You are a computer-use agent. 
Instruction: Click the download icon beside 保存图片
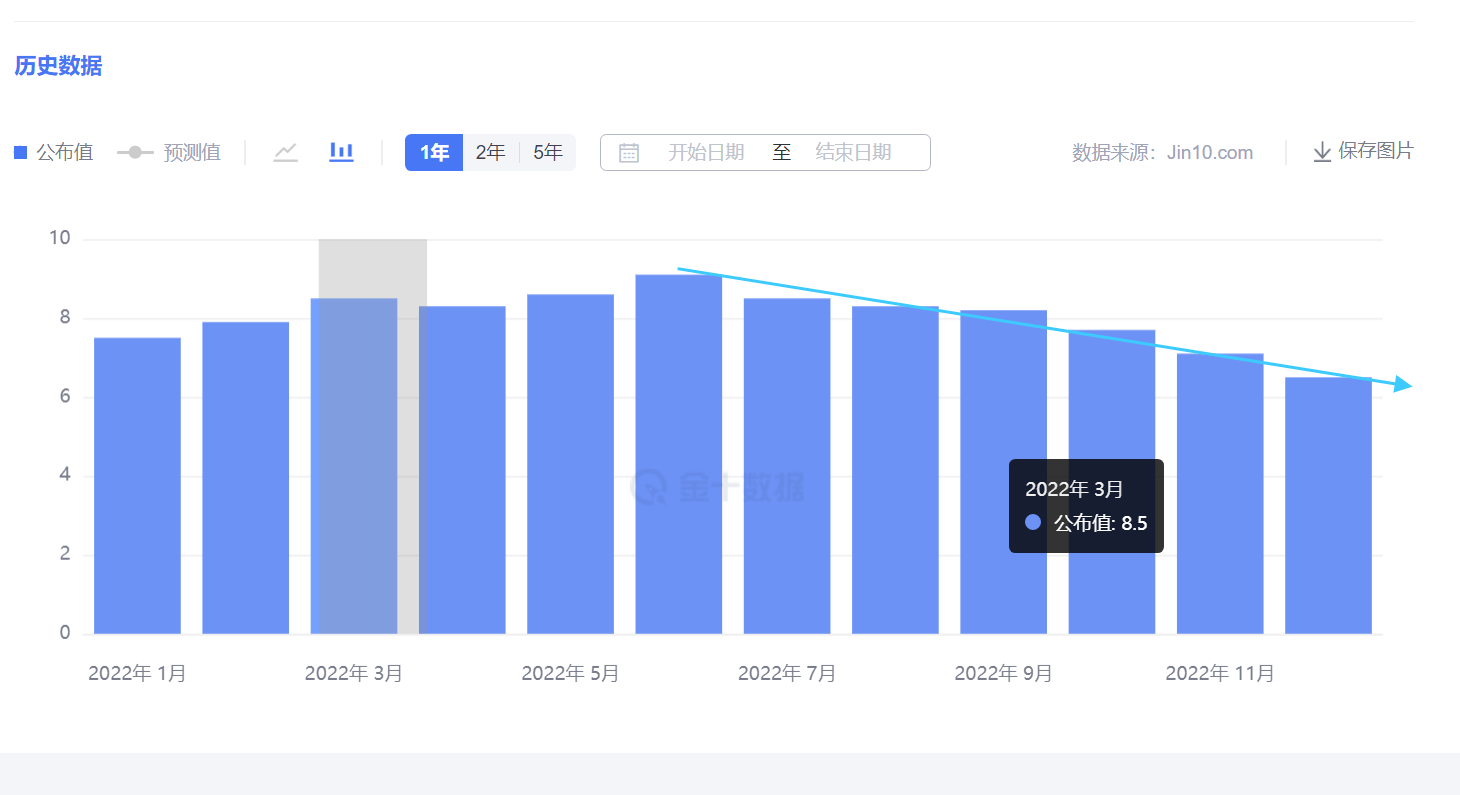[1320, 151]
